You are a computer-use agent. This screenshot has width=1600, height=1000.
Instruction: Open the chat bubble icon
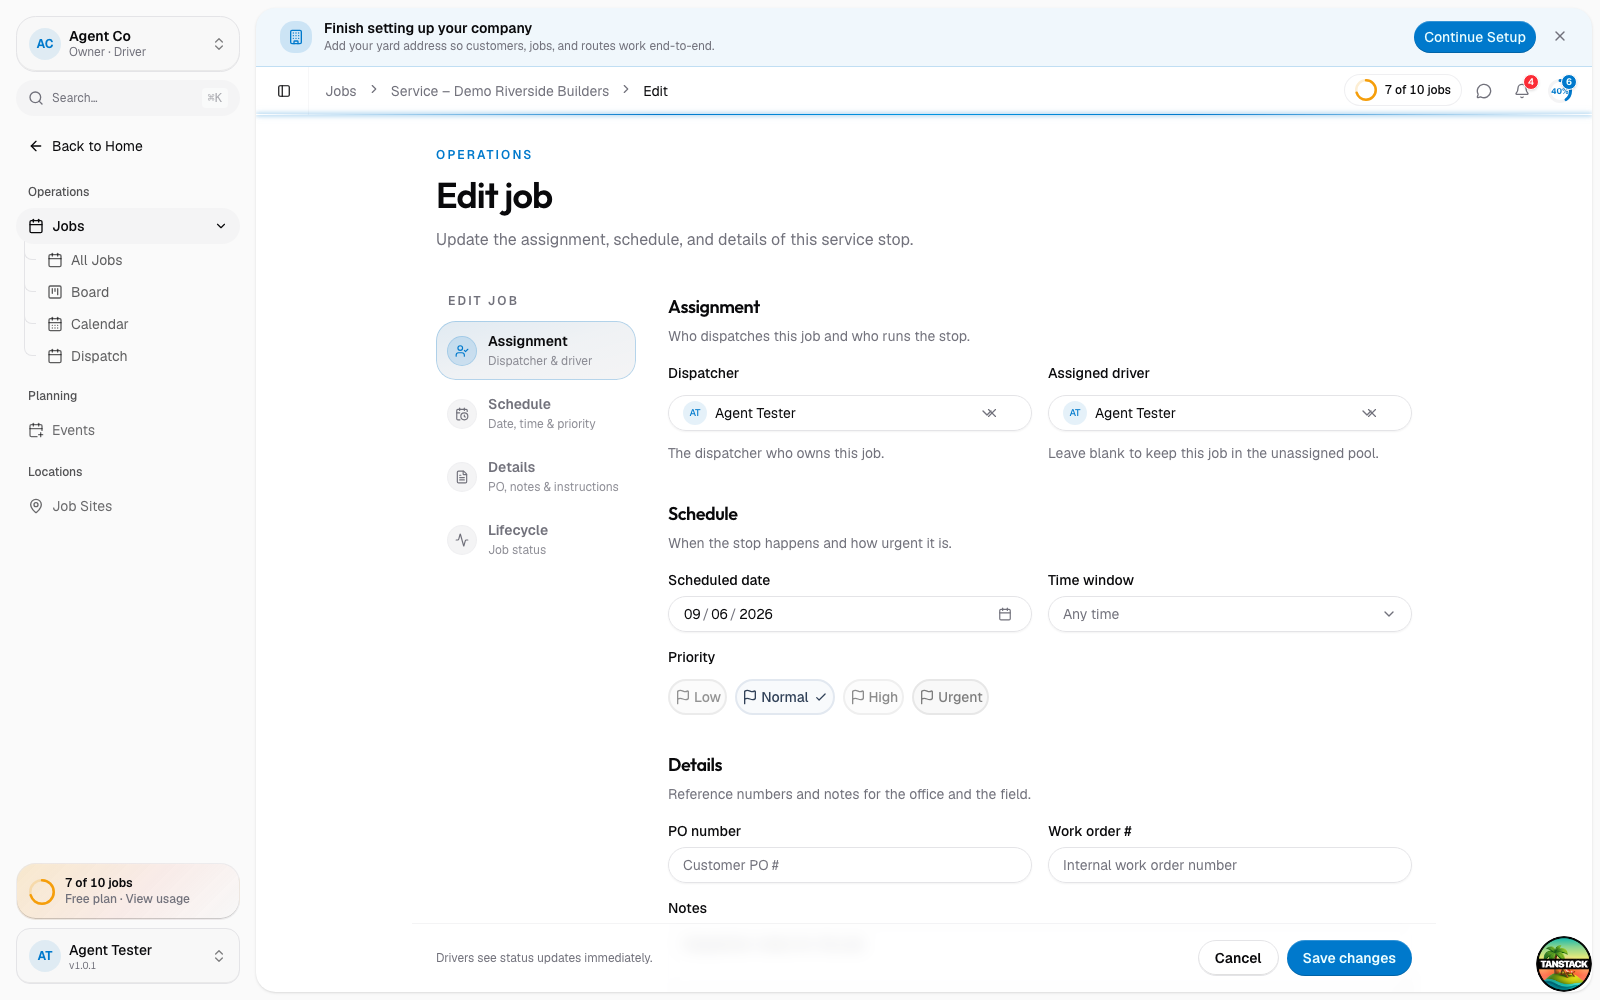tap(1484, 91)
